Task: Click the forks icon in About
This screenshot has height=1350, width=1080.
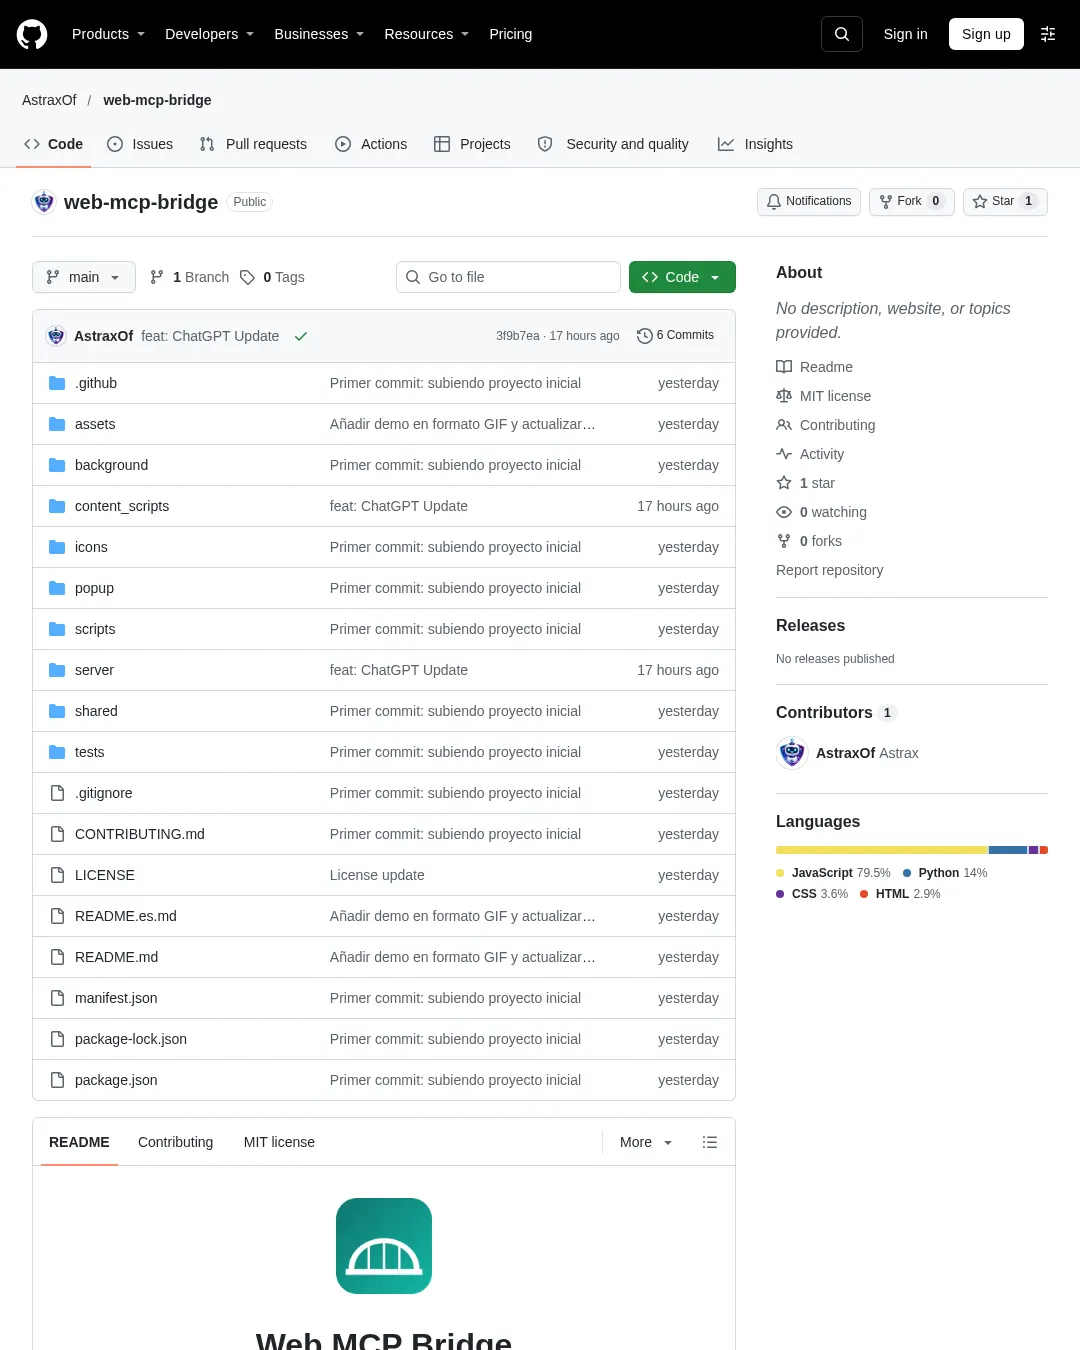Action: pyautogui.click(x=784, y=541)
